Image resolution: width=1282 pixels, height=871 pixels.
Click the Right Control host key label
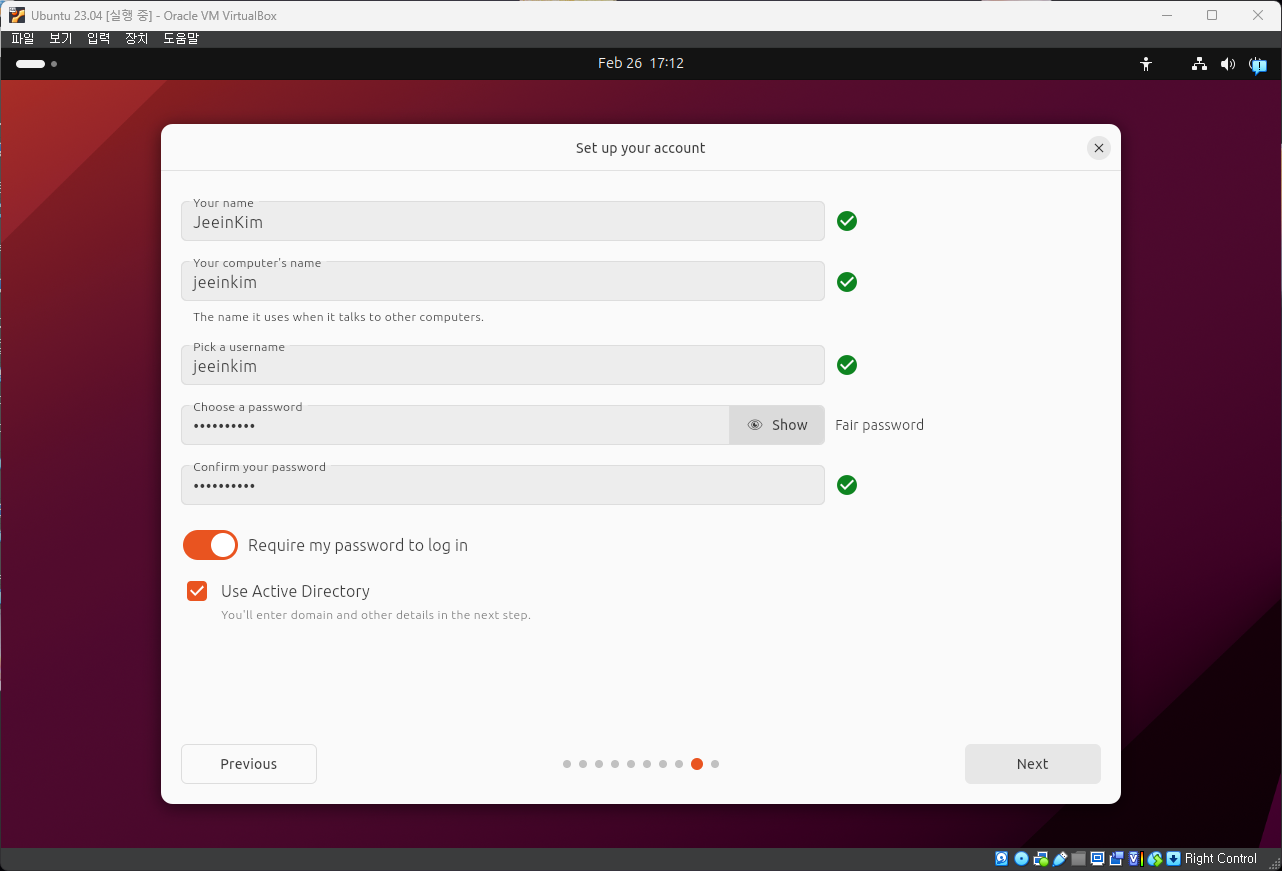(x=1221, y=859)
